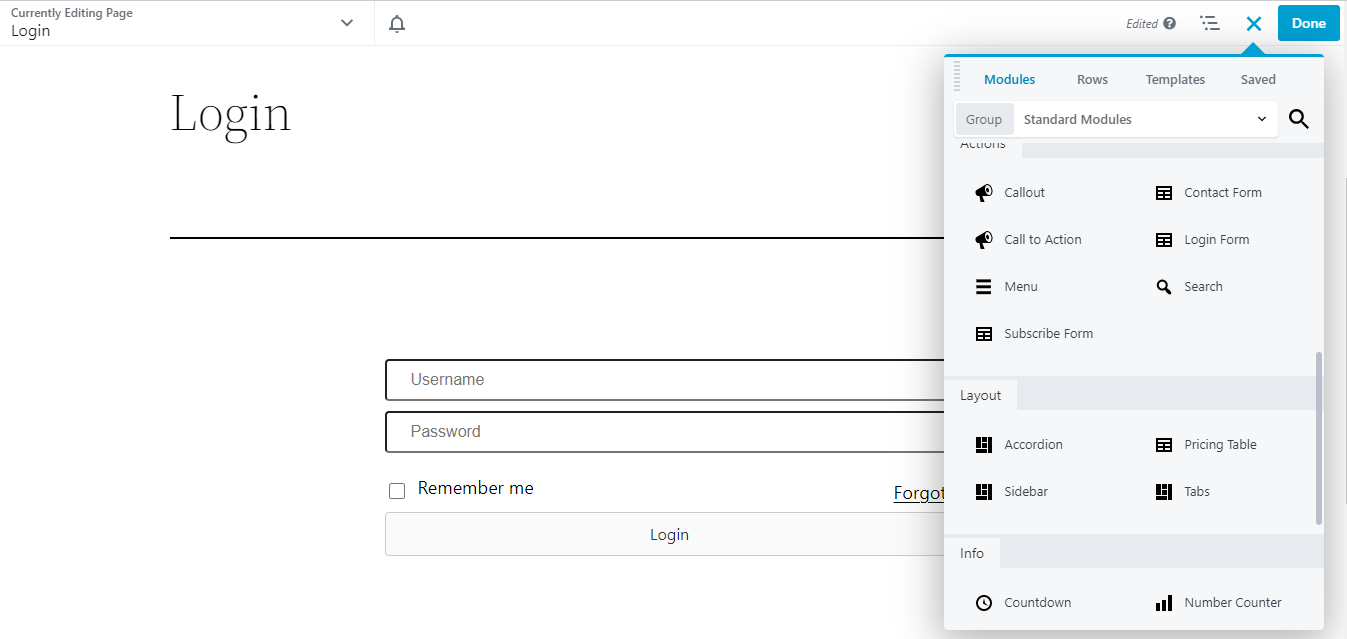1347x639 pixels.
Task: Open the notifications bell
Action: tap(396, 22)
